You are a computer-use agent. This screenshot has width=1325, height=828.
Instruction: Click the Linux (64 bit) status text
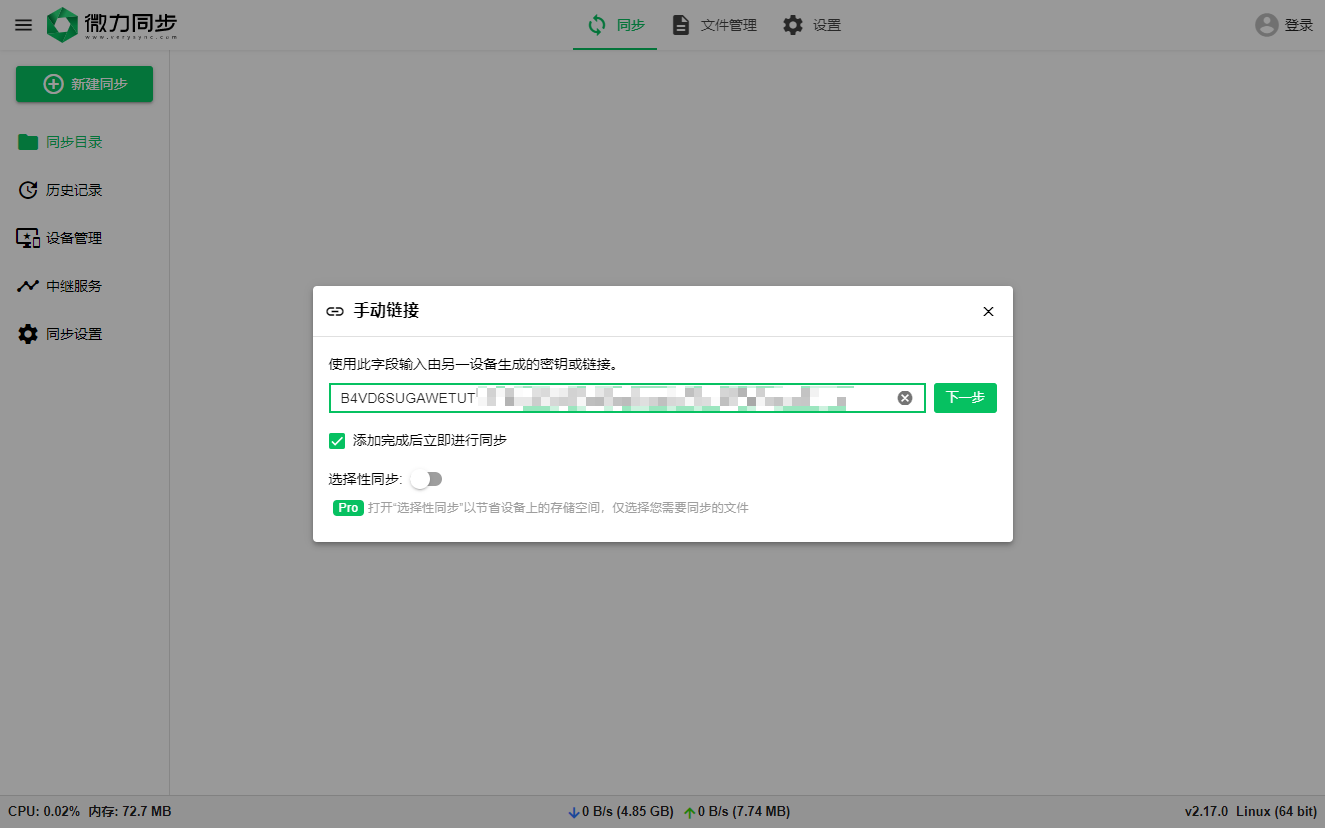point(1277,812)
